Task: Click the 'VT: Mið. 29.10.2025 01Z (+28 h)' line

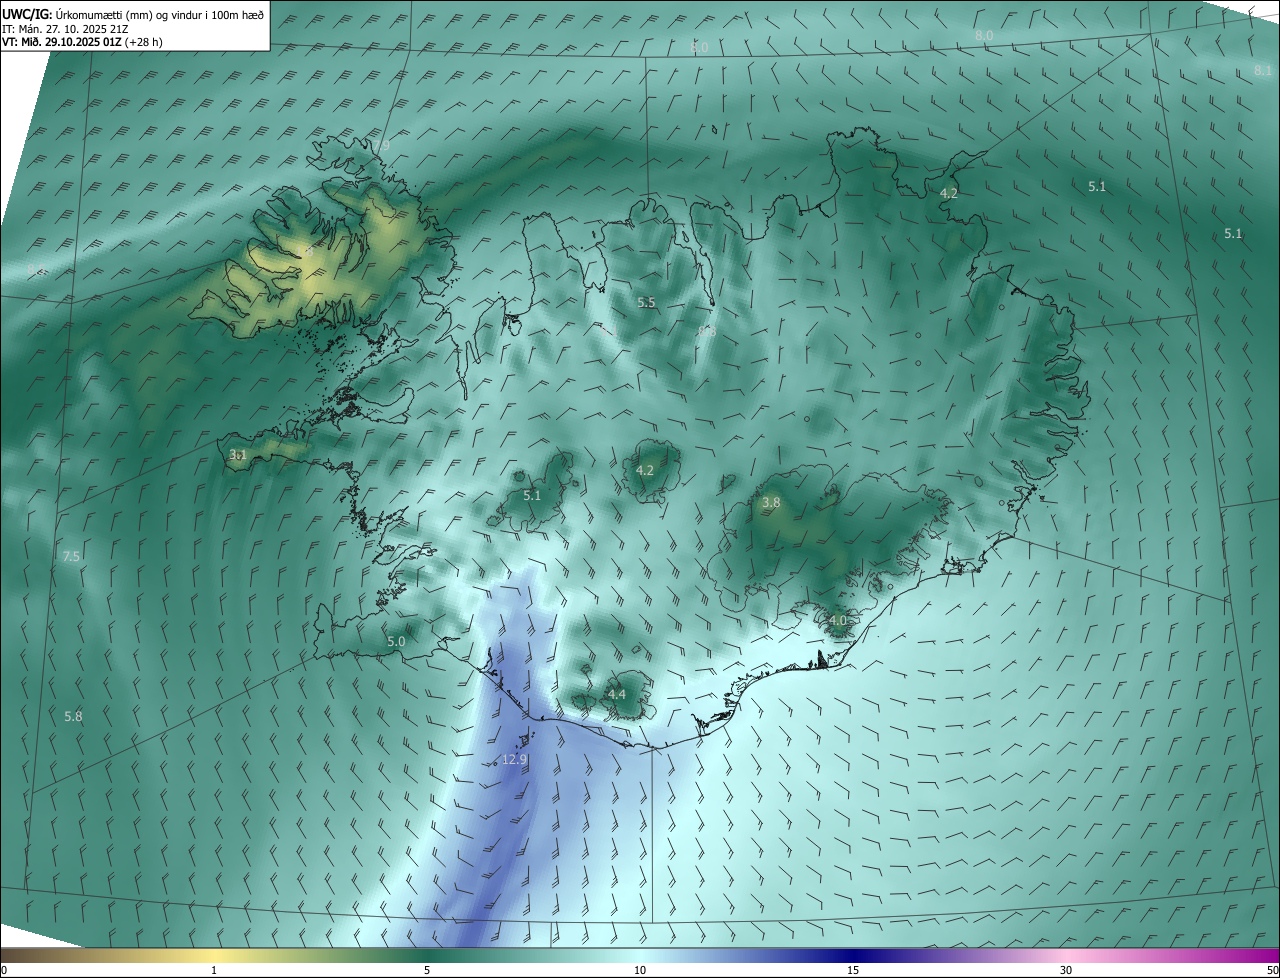Action: tap(82, 42)
